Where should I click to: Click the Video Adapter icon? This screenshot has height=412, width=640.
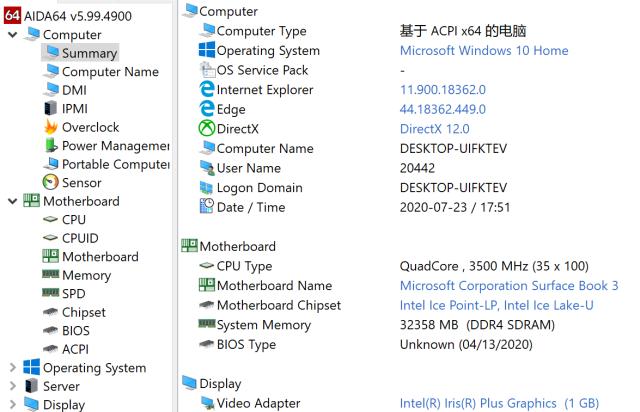click(208, 403)
